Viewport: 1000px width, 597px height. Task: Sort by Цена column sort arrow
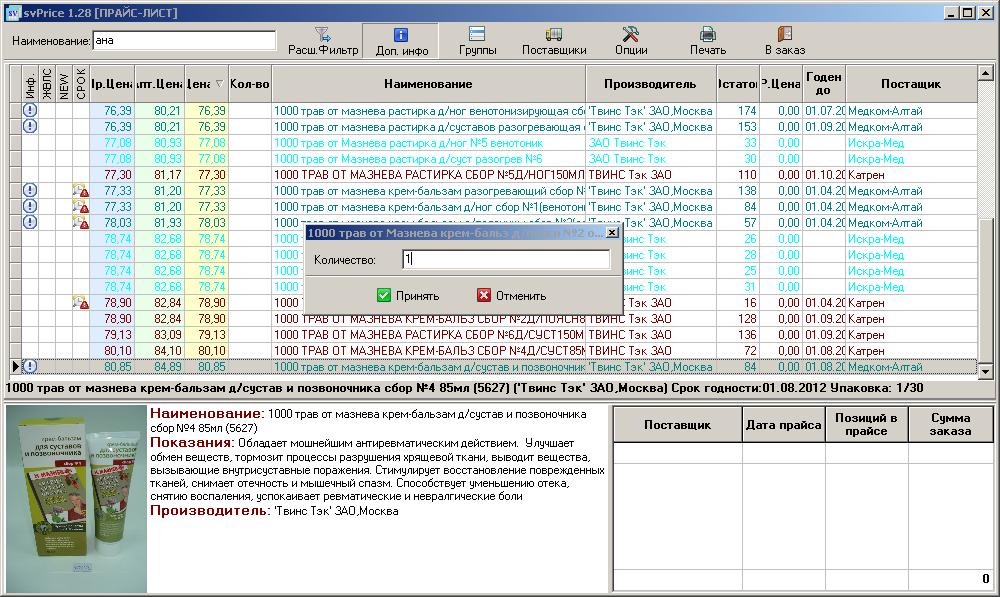coord(219,84)
